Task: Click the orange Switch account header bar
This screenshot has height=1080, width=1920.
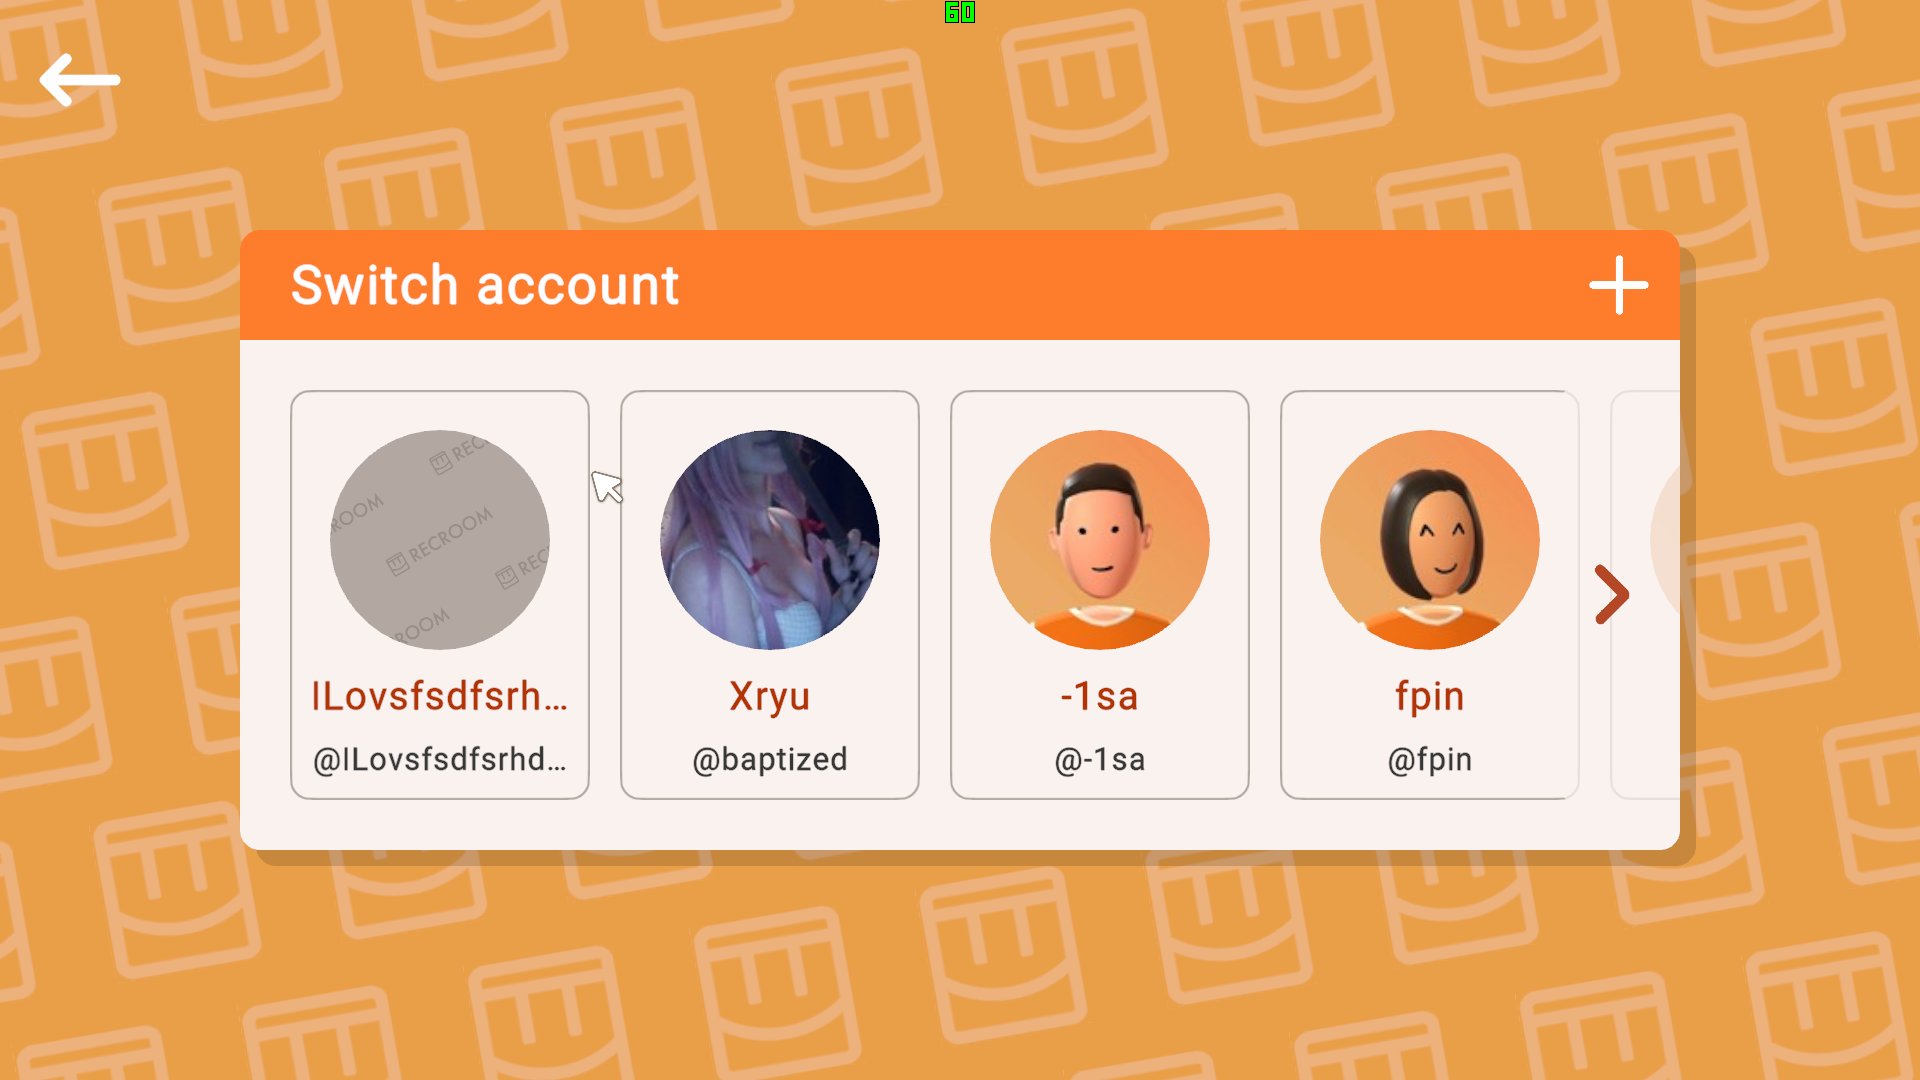Action: [x=960, y=285]
